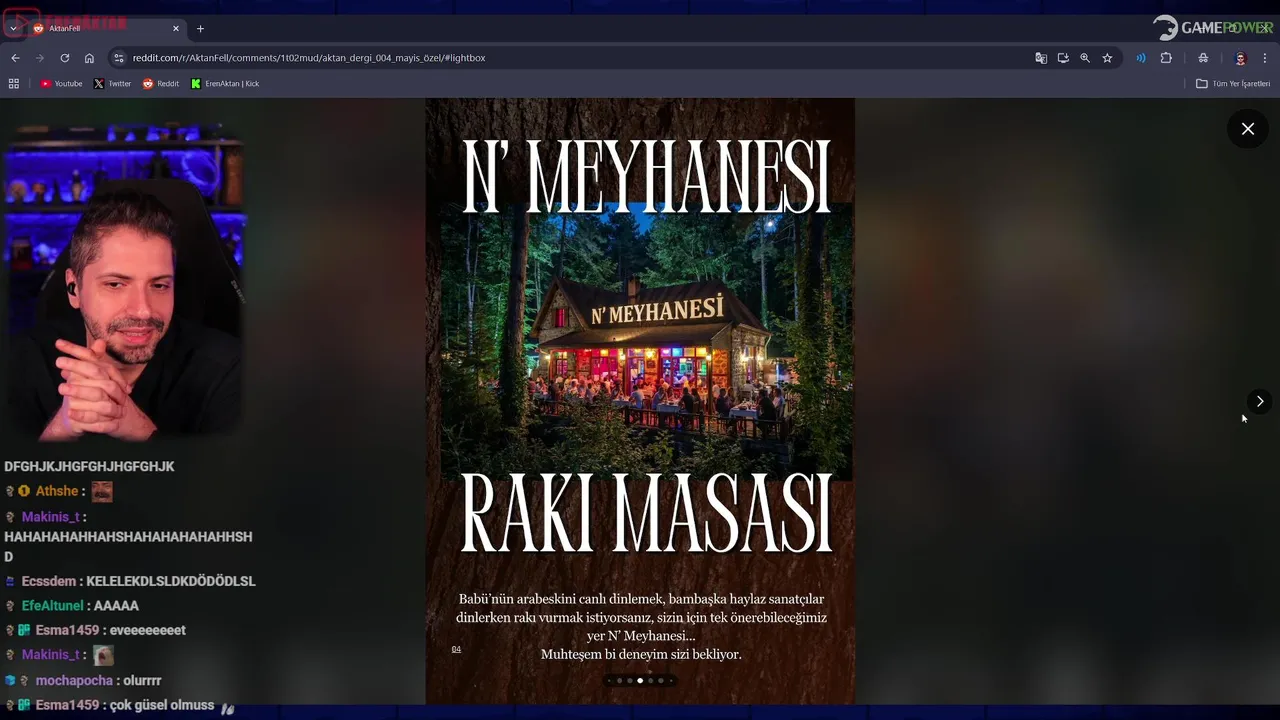Screen dimensions: 1280x720
Task: Open the Twitter bookmark
Action: (113, 84)
